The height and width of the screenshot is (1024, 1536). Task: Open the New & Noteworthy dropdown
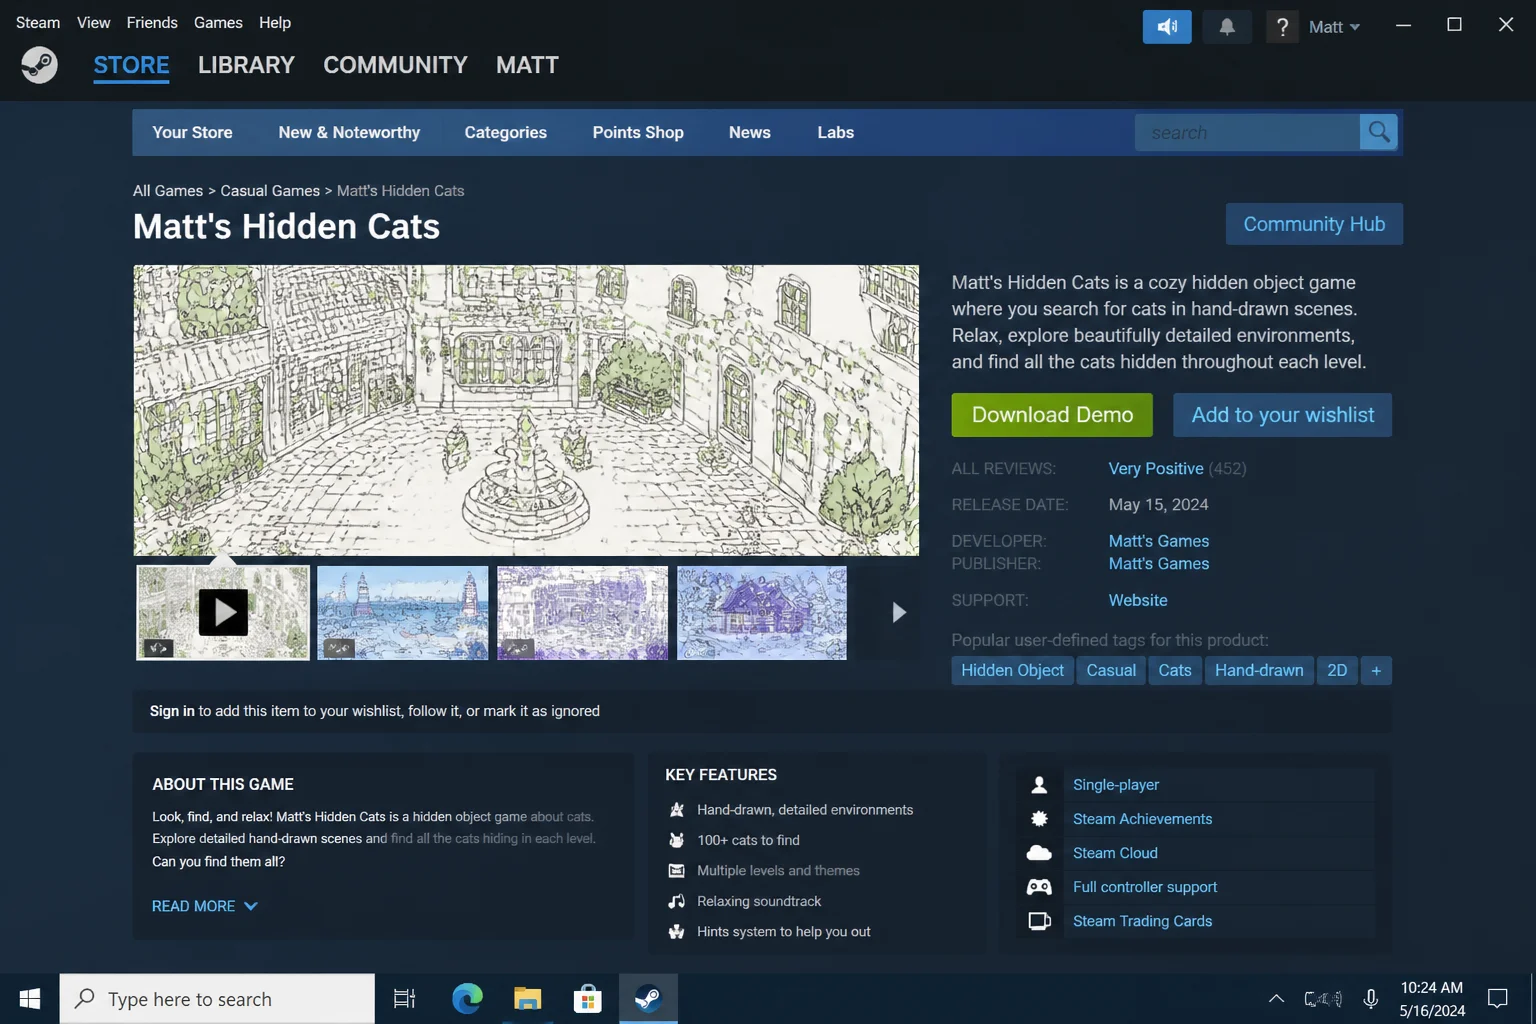[x=349, y=132]
